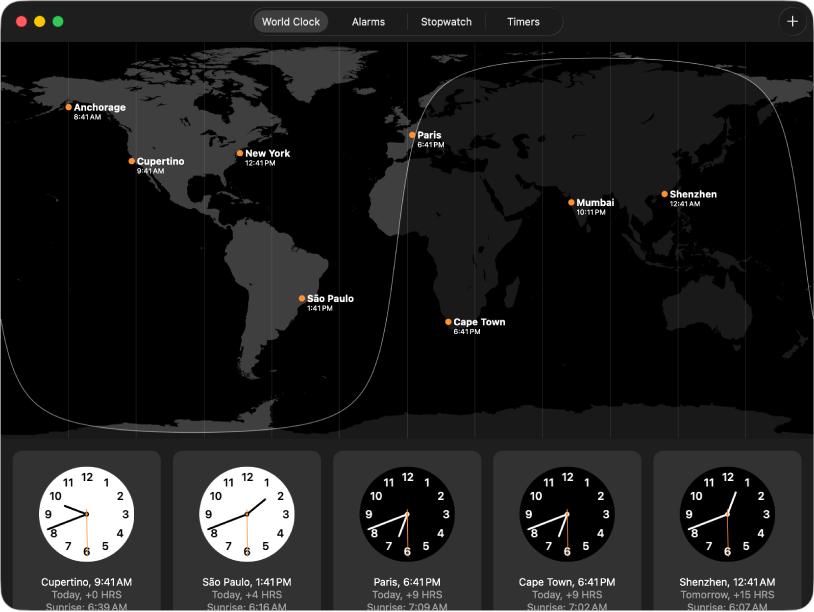Select the Cape Town map pin

click(x=448, y=322)
